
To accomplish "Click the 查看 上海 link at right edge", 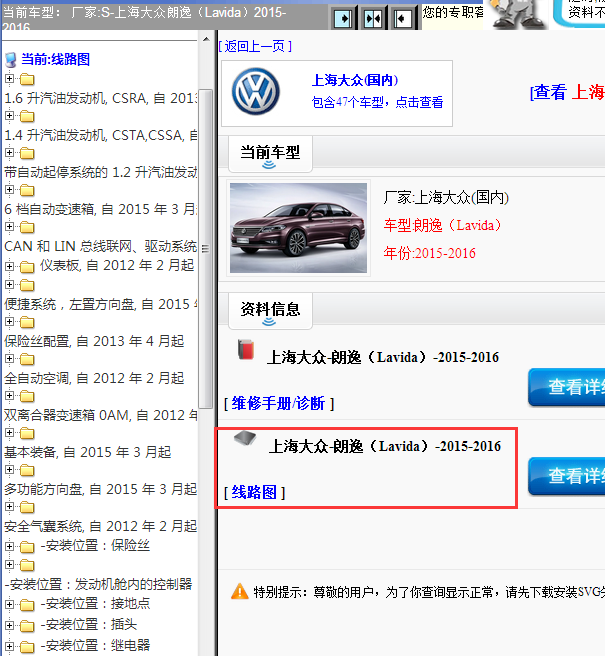I will 567,92.
